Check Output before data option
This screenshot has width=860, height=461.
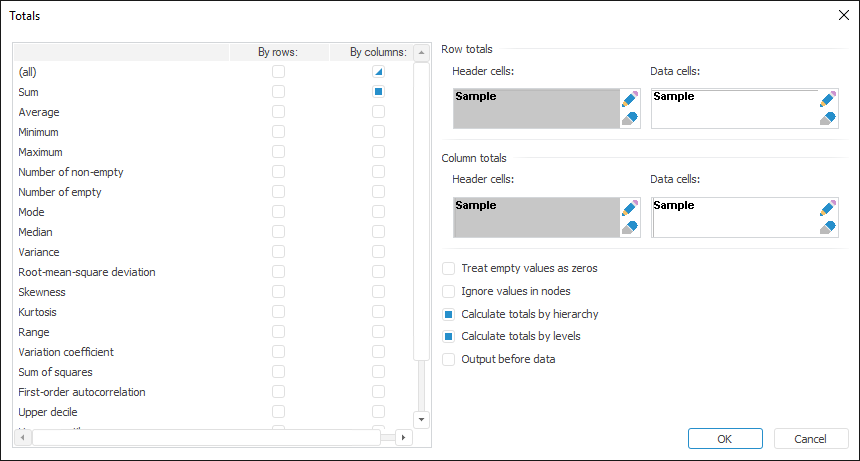pos(449,359)
